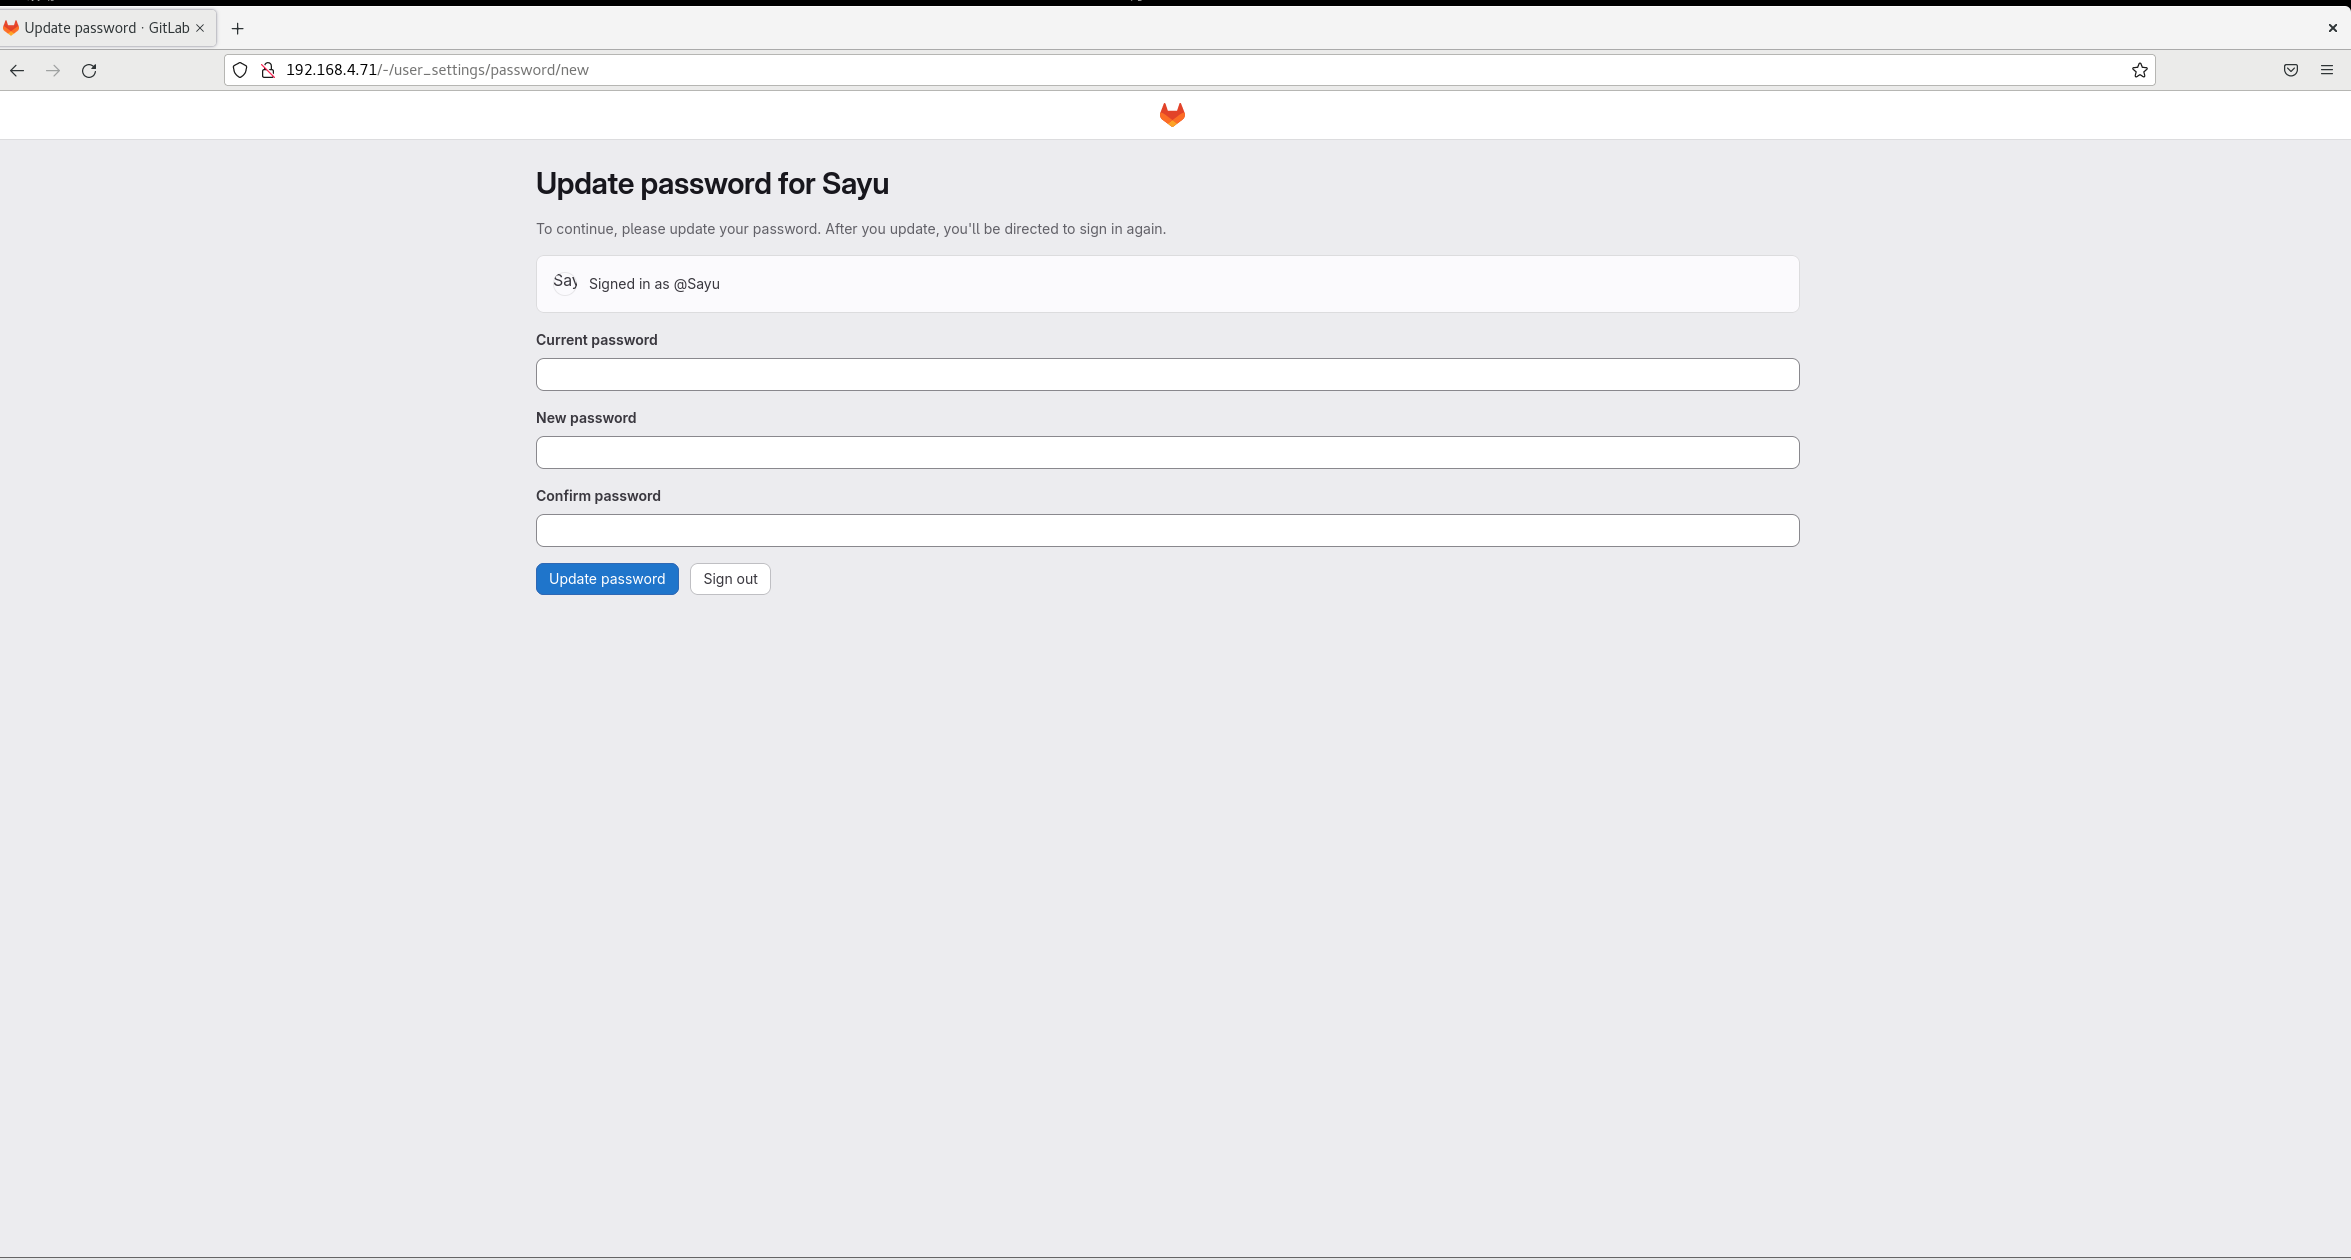The width and height of the screenshot is (2351, 1260).
Task: Bookmark this page with the star icon
Action: [x=2139, y=70]
